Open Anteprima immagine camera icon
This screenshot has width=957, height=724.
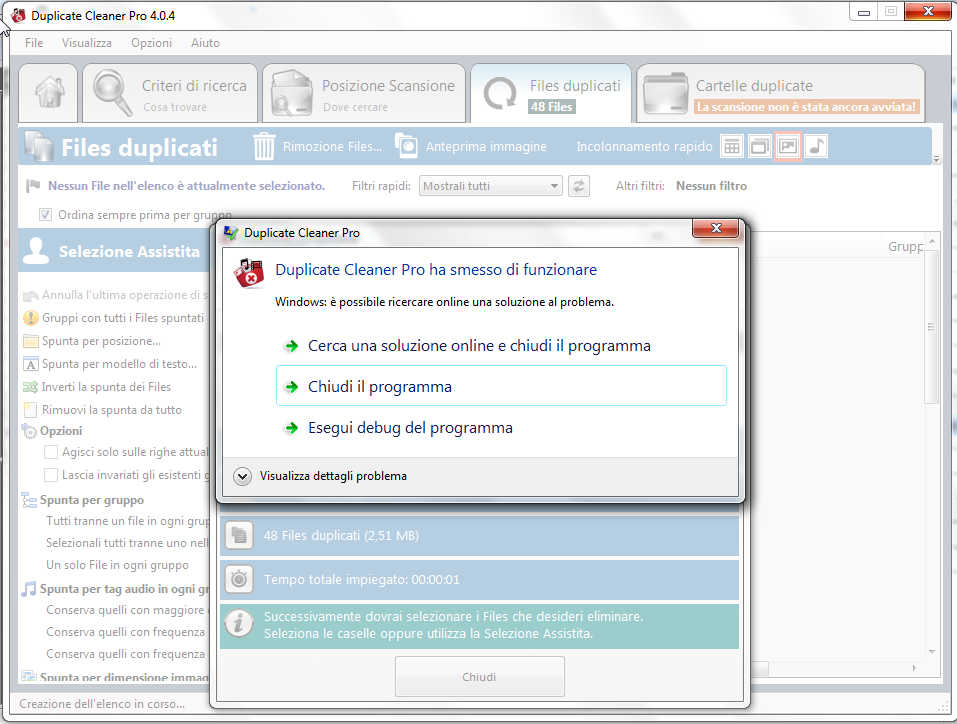(x=406, y=146)
